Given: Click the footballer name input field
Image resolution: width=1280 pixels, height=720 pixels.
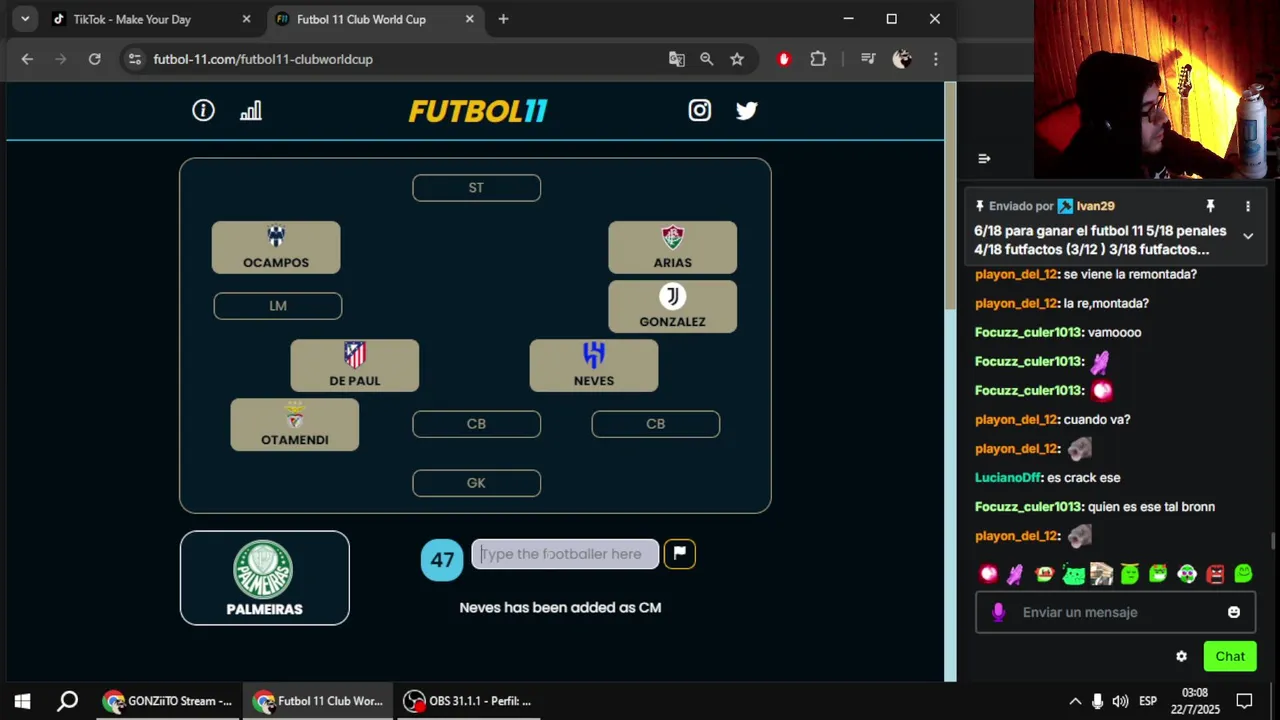Looking at the screenshot, I should click(x=565, y=554).
